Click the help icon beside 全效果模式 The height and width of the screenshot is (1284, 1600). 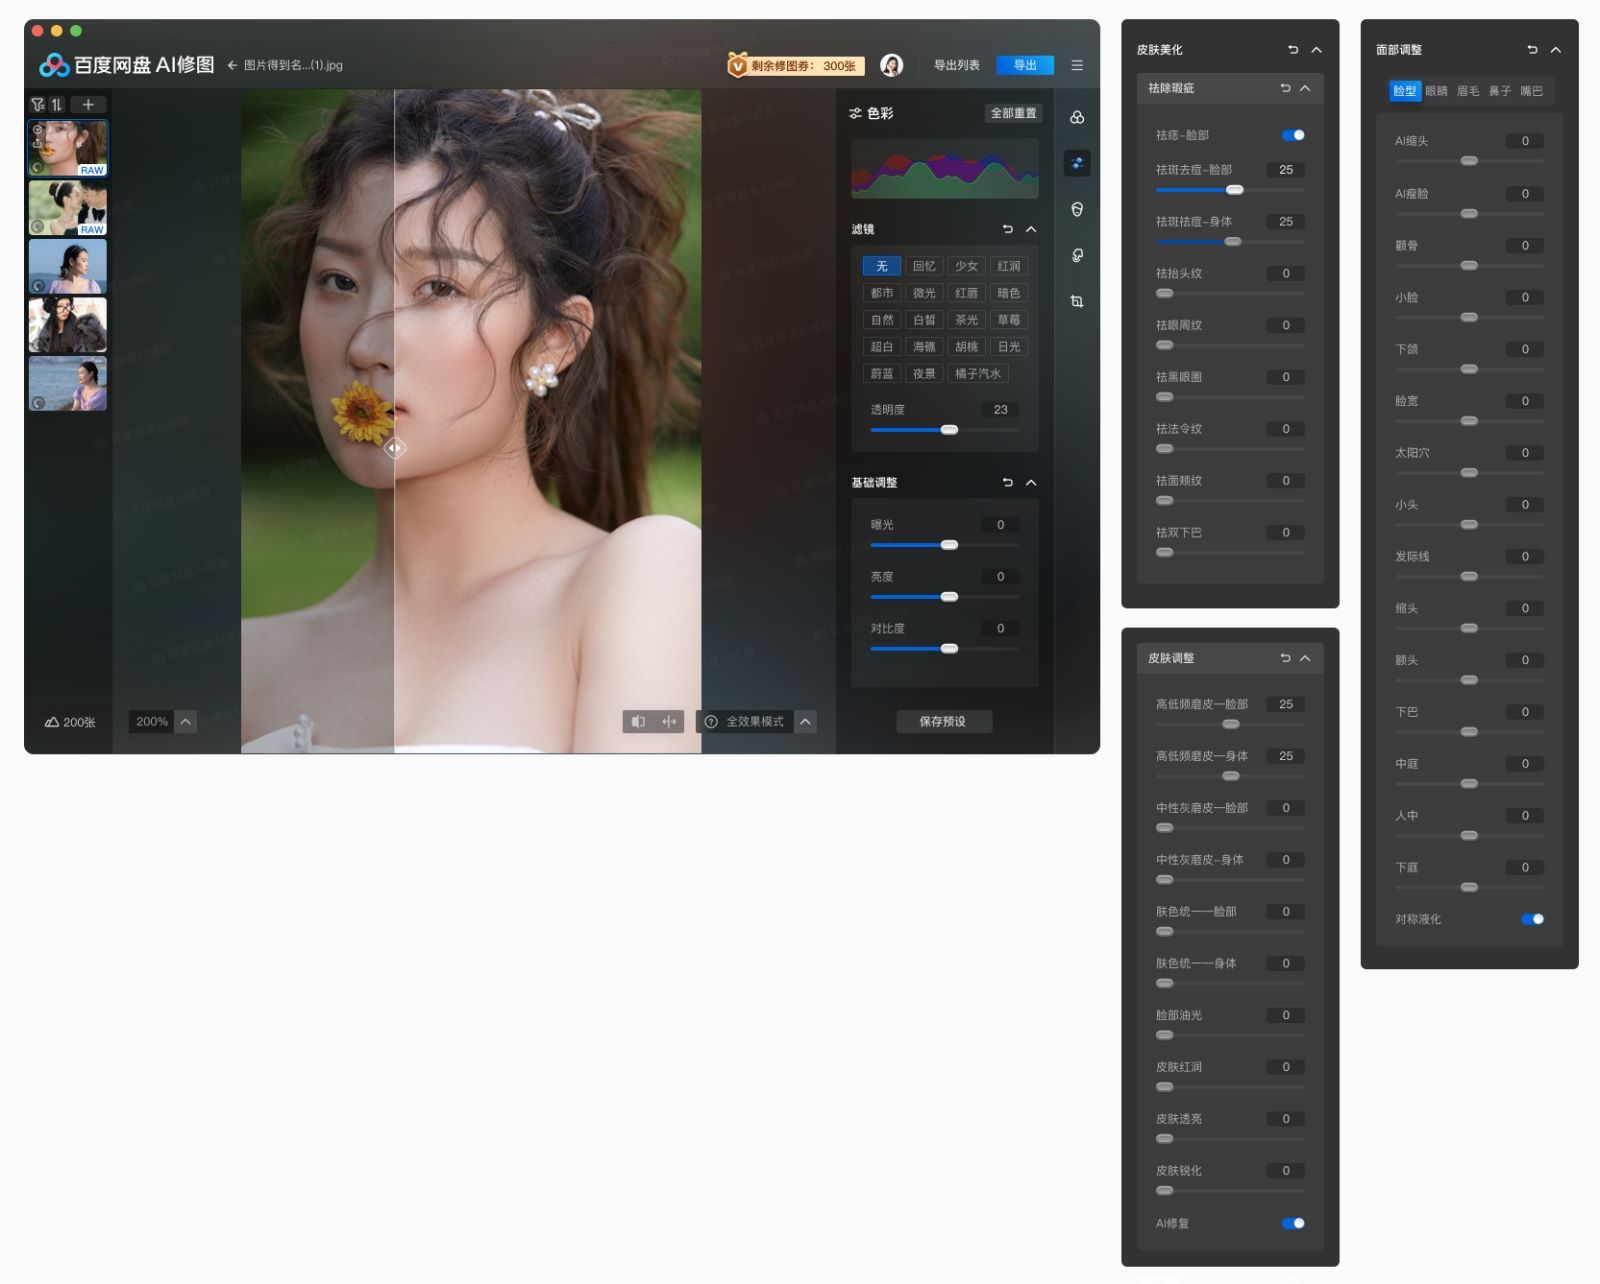pos(711,721)
